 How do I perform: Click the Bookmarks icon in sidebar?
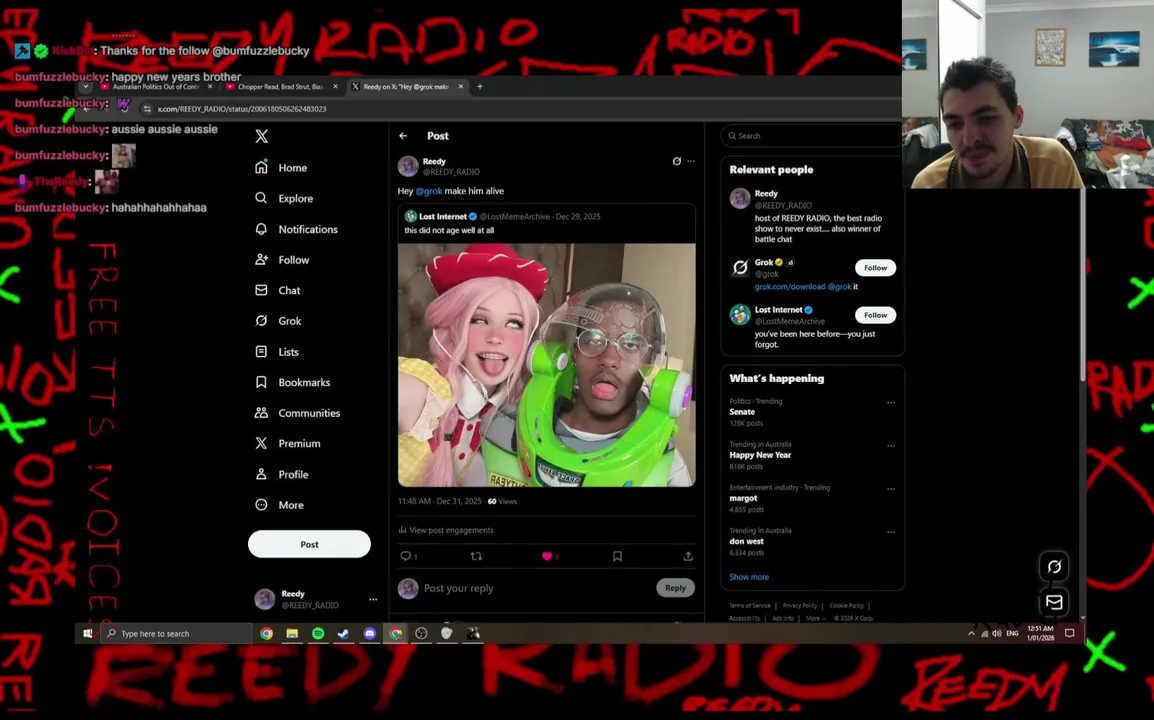(261, 382)
